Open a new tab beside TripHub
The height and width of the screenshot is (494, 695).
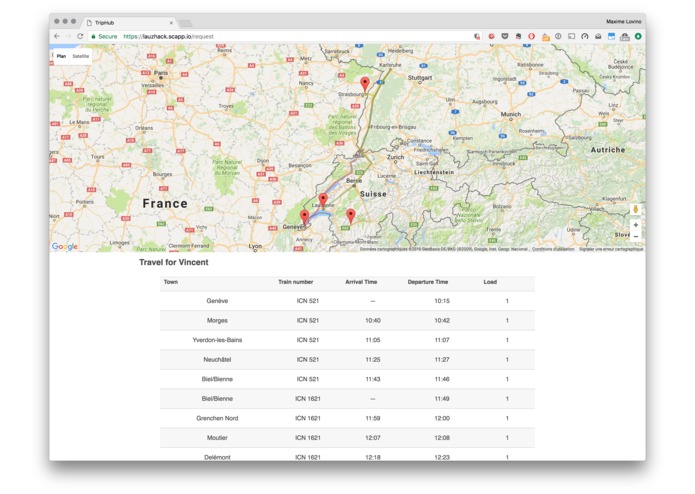[x=186, y=23]
